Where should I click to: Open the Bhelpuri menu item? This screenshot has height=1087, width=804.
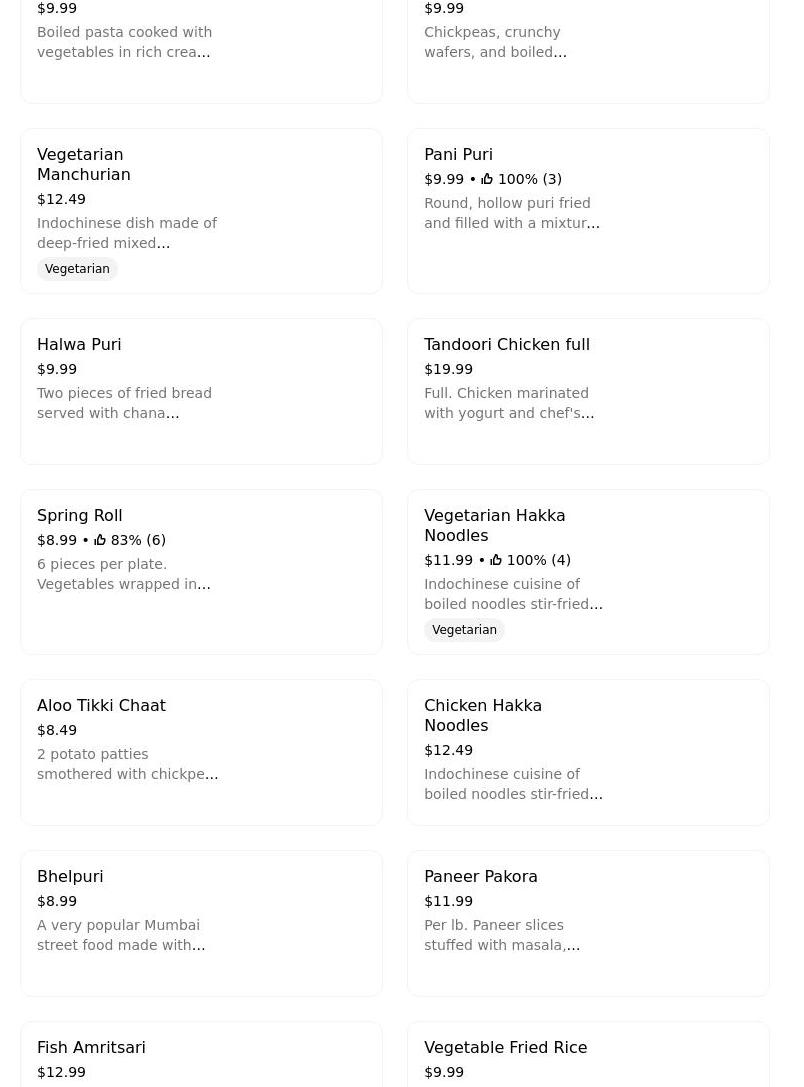[70, 877]
